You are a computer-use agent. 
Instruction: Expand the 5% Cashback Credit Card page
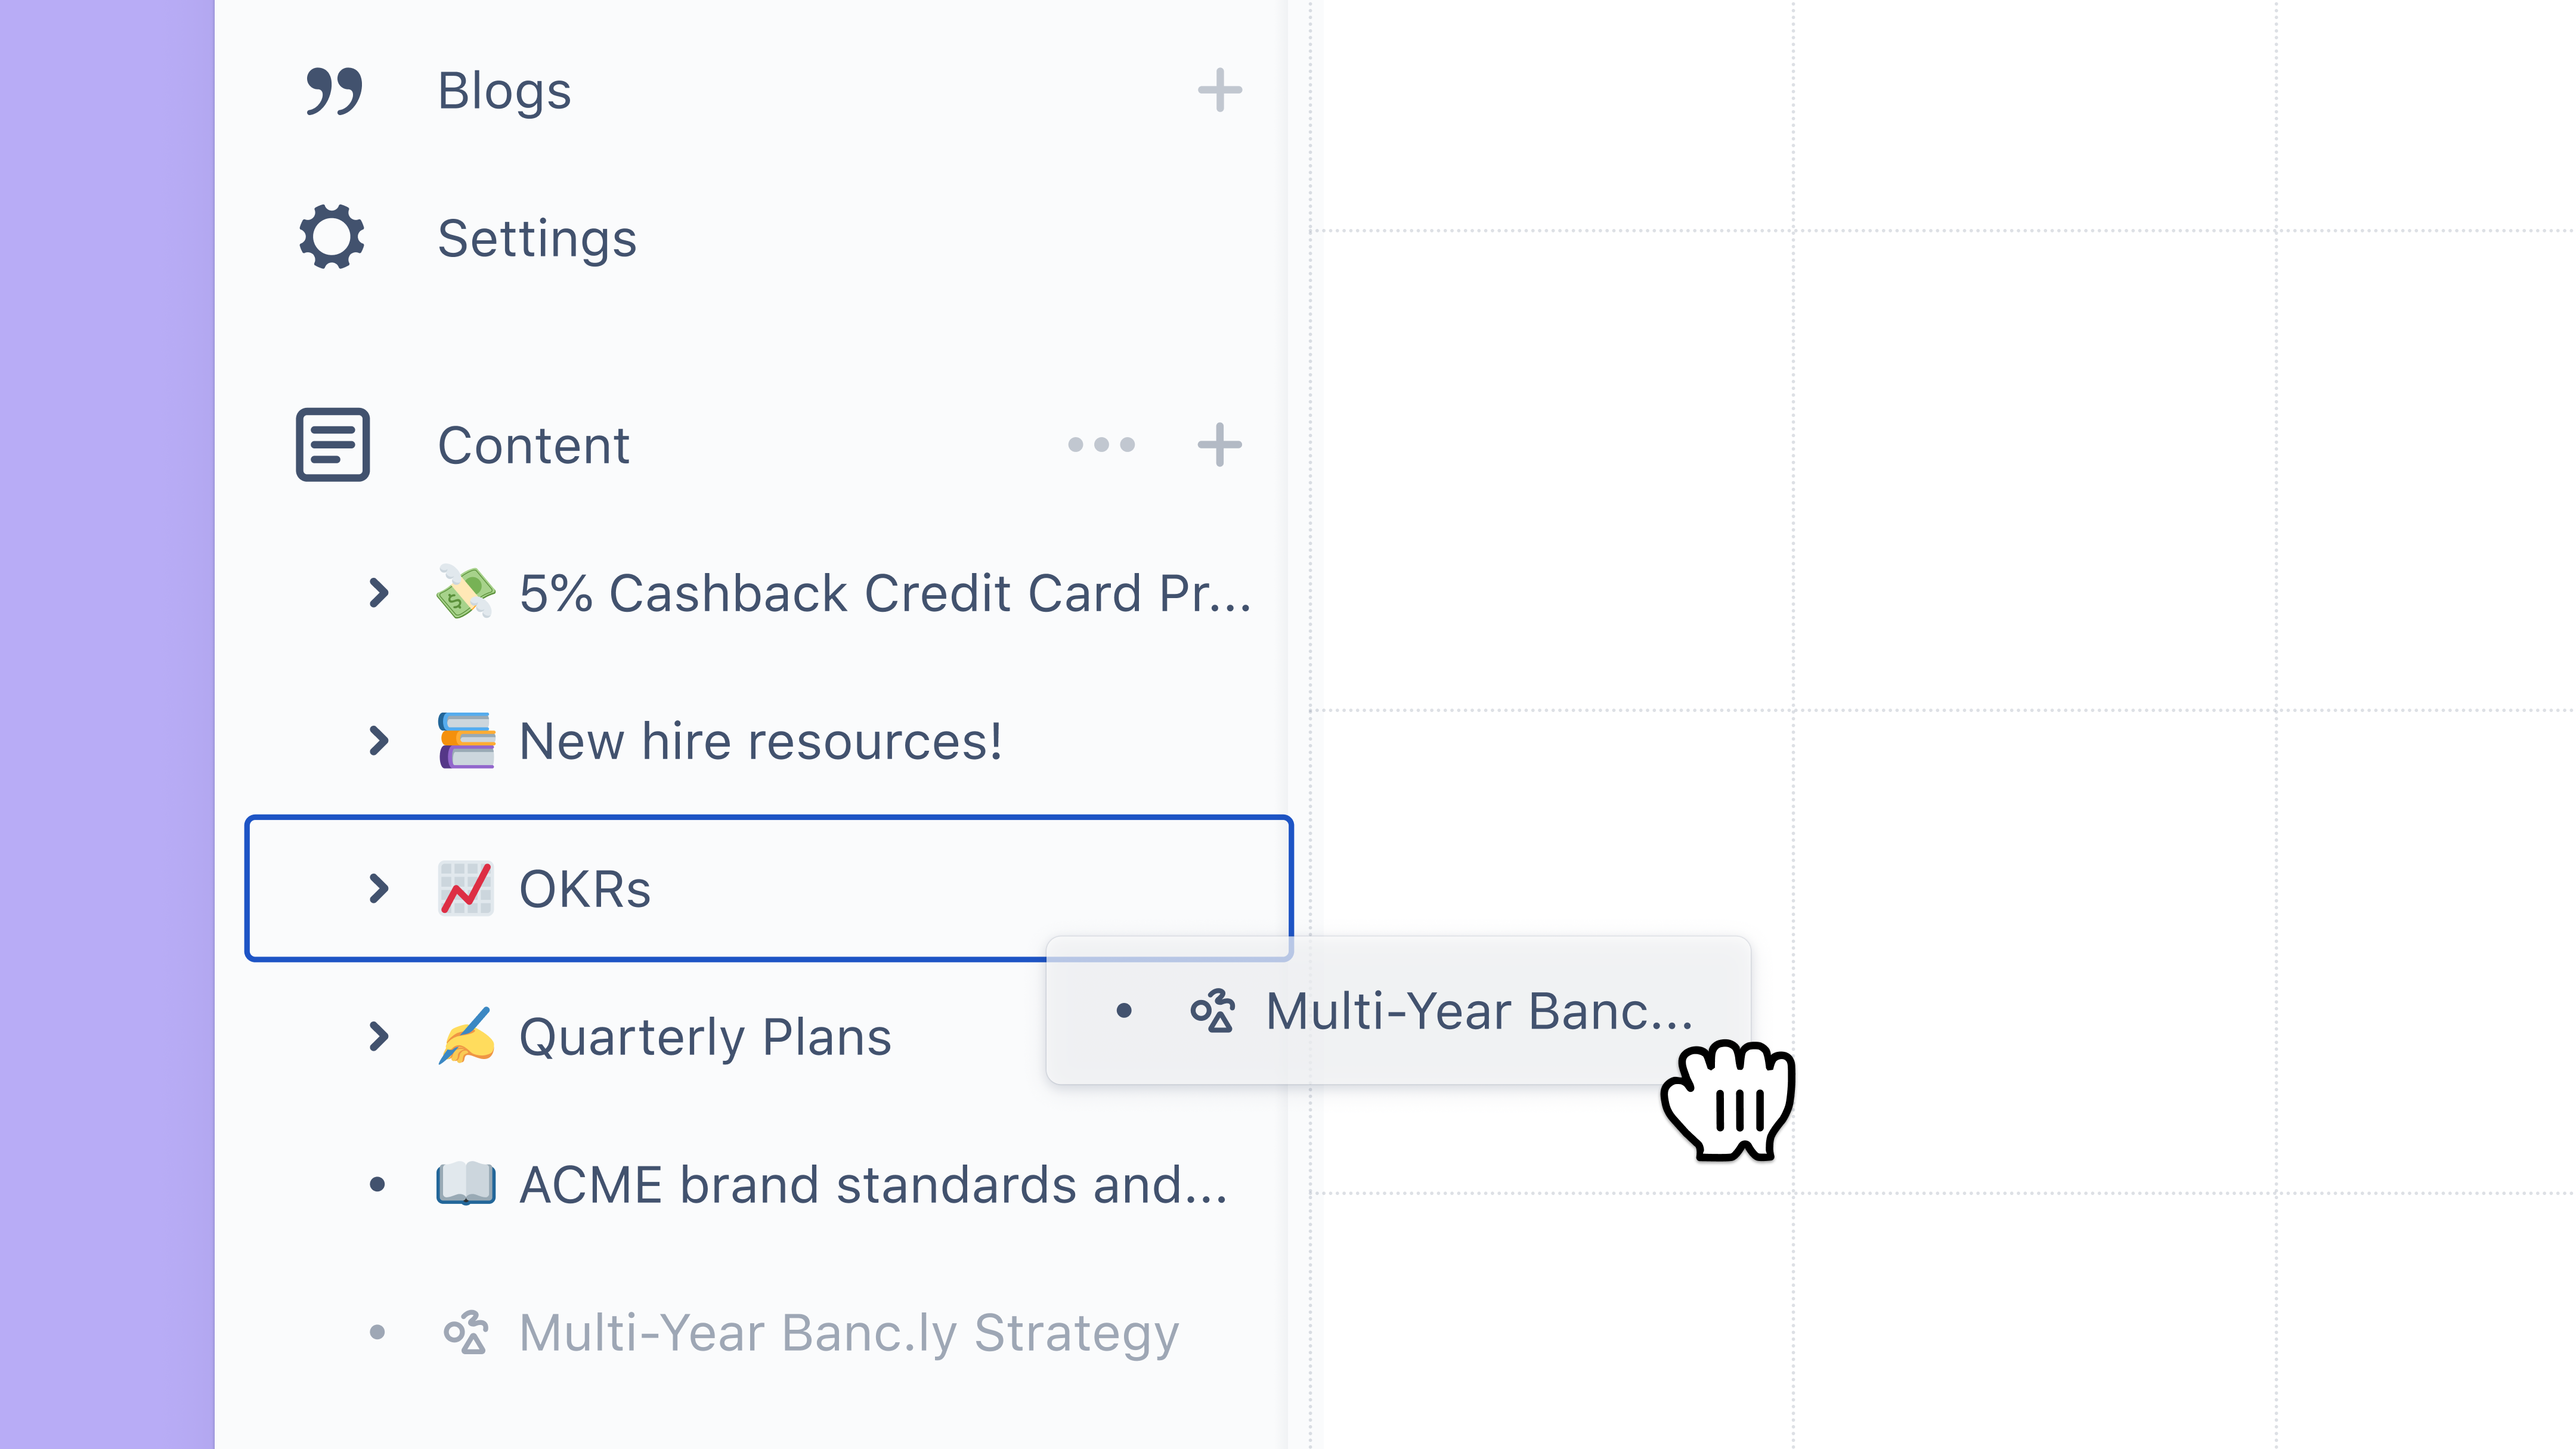[379, 592]
